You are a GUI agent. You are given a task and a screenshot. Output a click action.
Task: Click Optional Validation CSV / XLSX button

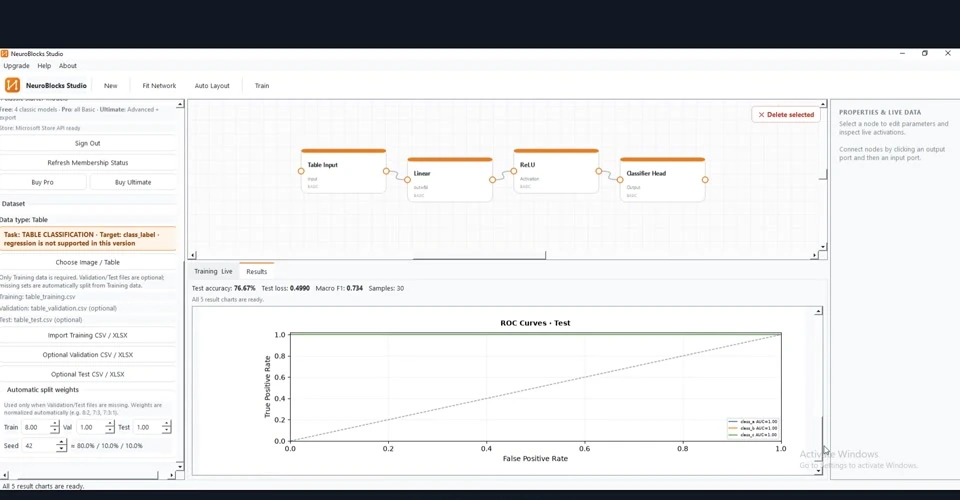(88, 355)
